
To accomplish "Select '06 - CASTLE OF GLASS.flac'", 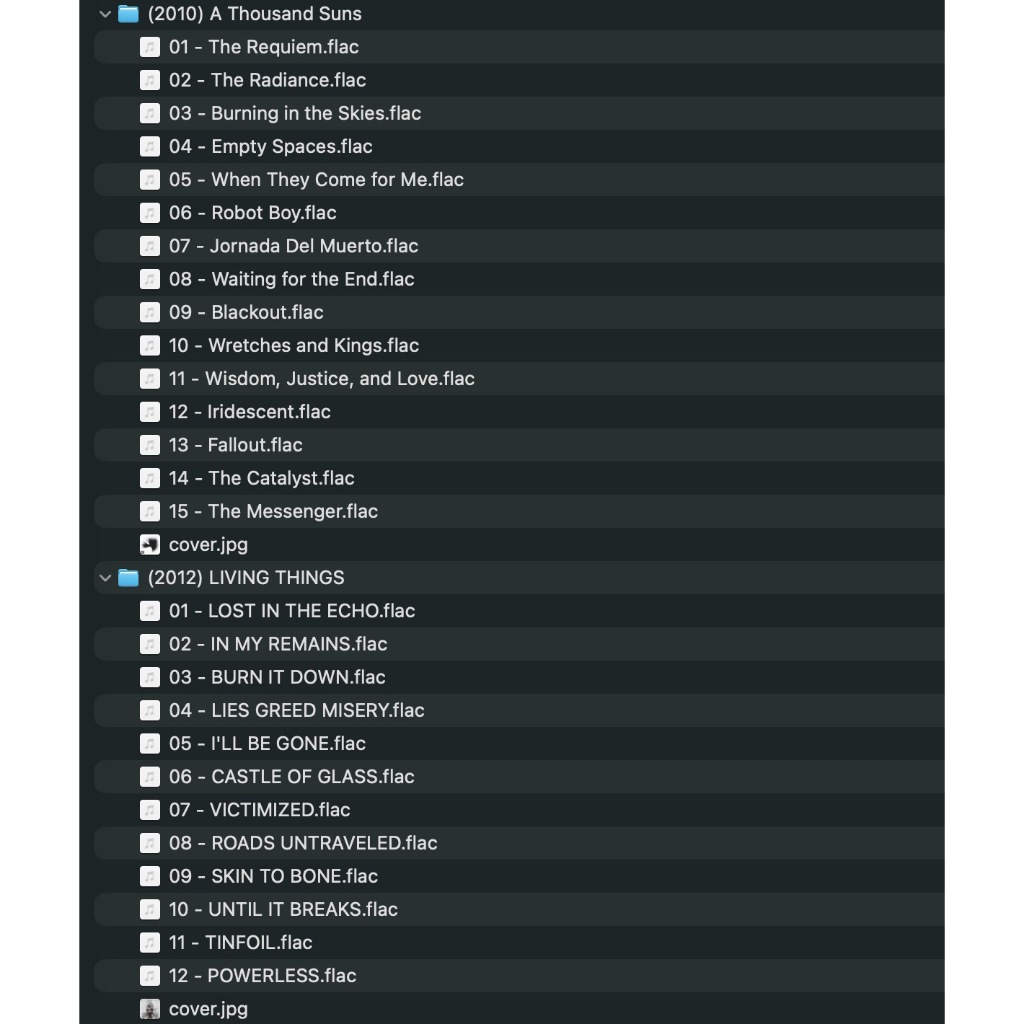I will (291, 777).
